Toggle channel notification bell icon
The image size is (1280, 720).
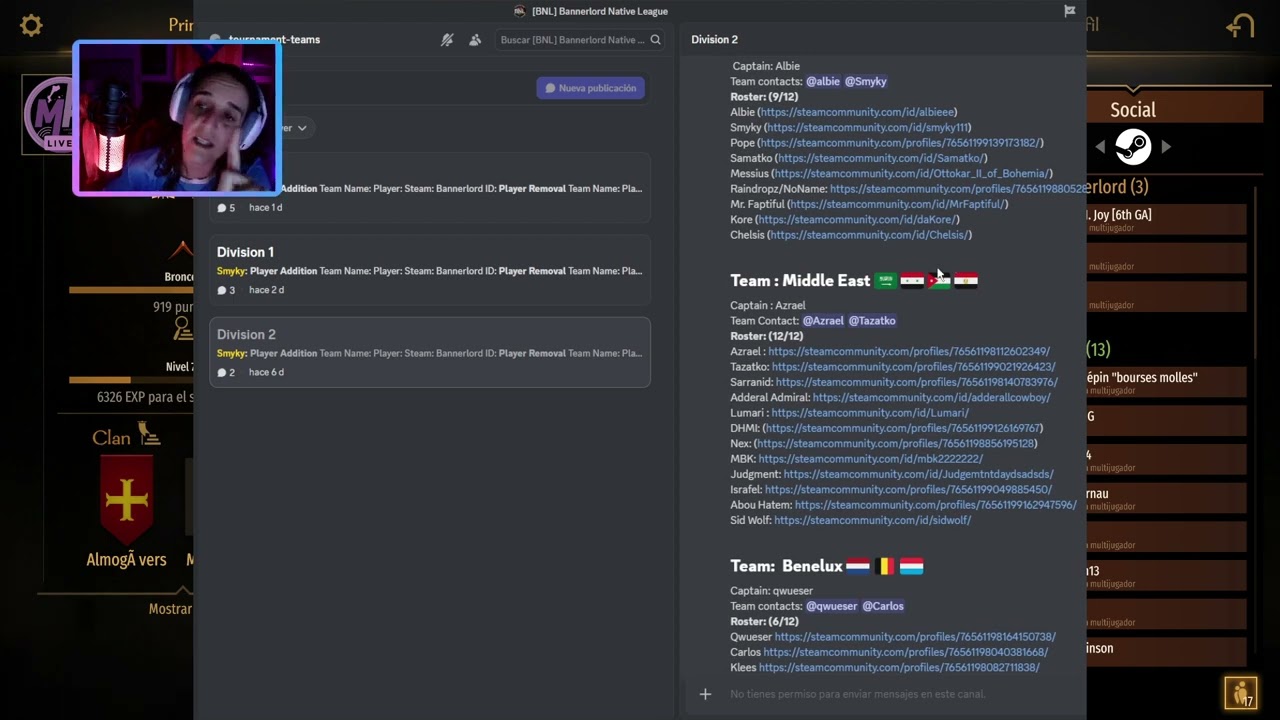447,40
